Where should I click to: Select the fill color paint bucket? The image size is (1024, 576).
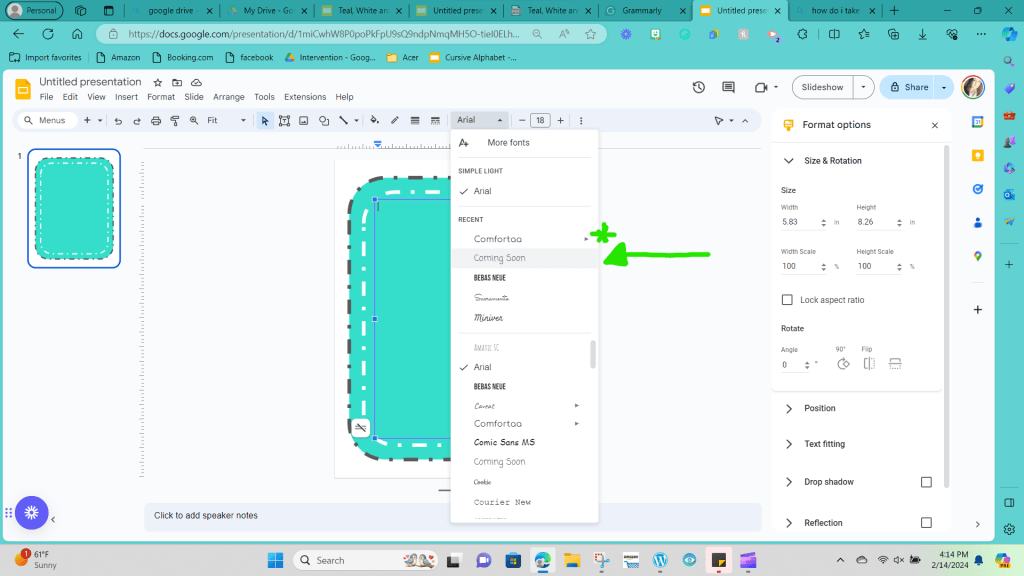(x=375, y=120)
